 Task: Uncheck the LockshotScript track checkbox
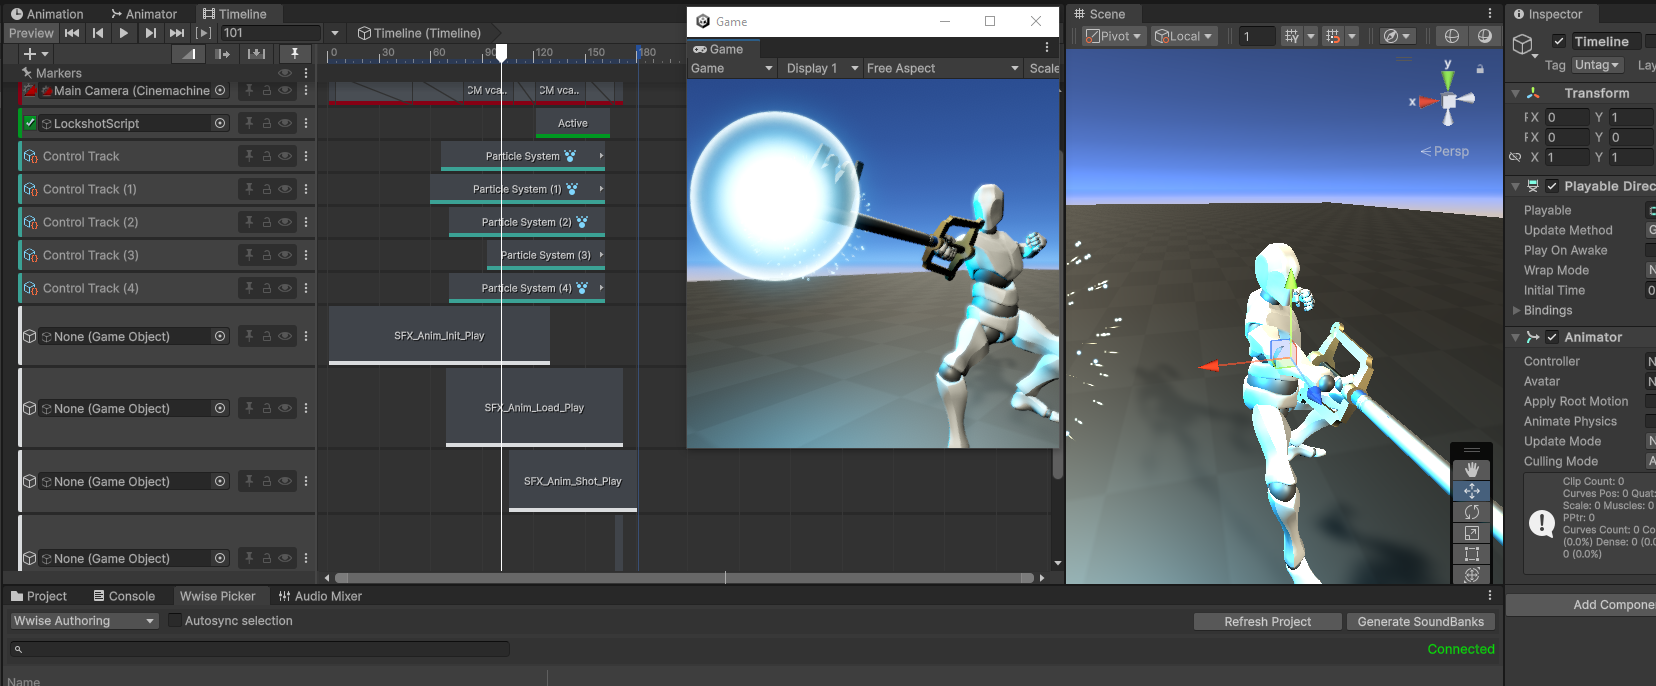[x=30, y=123]
